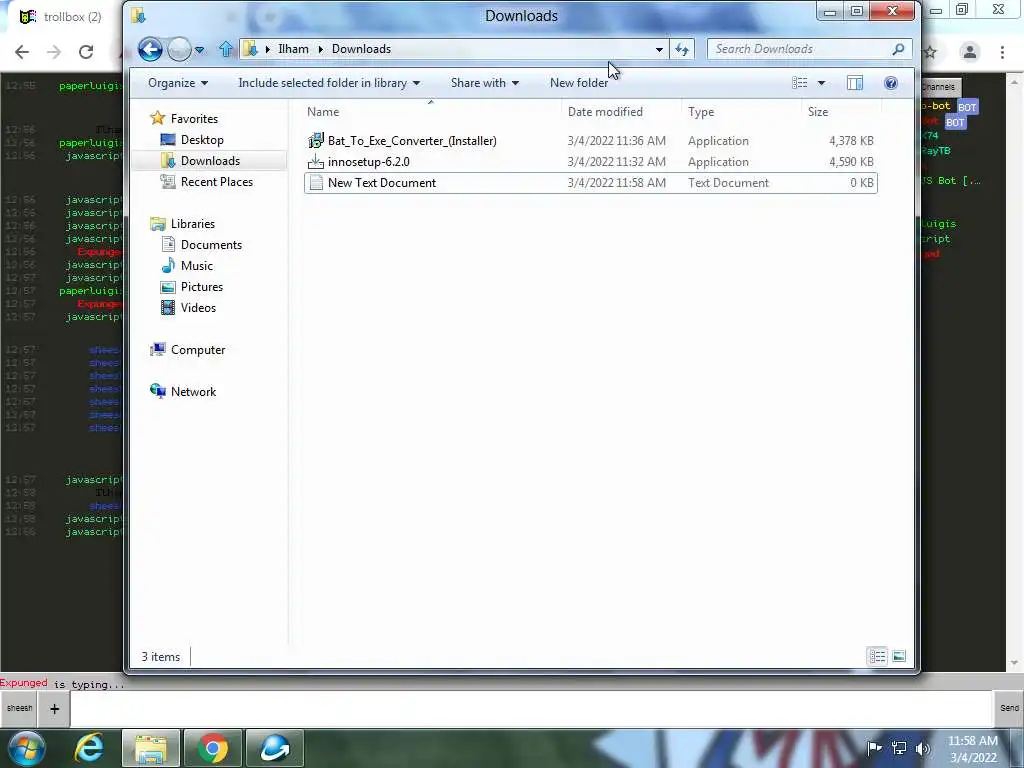This screenshot has width=1024, height=768.
Task: Open the Windows Start menu
Action: pyautogui.click(x=27, y=748)
